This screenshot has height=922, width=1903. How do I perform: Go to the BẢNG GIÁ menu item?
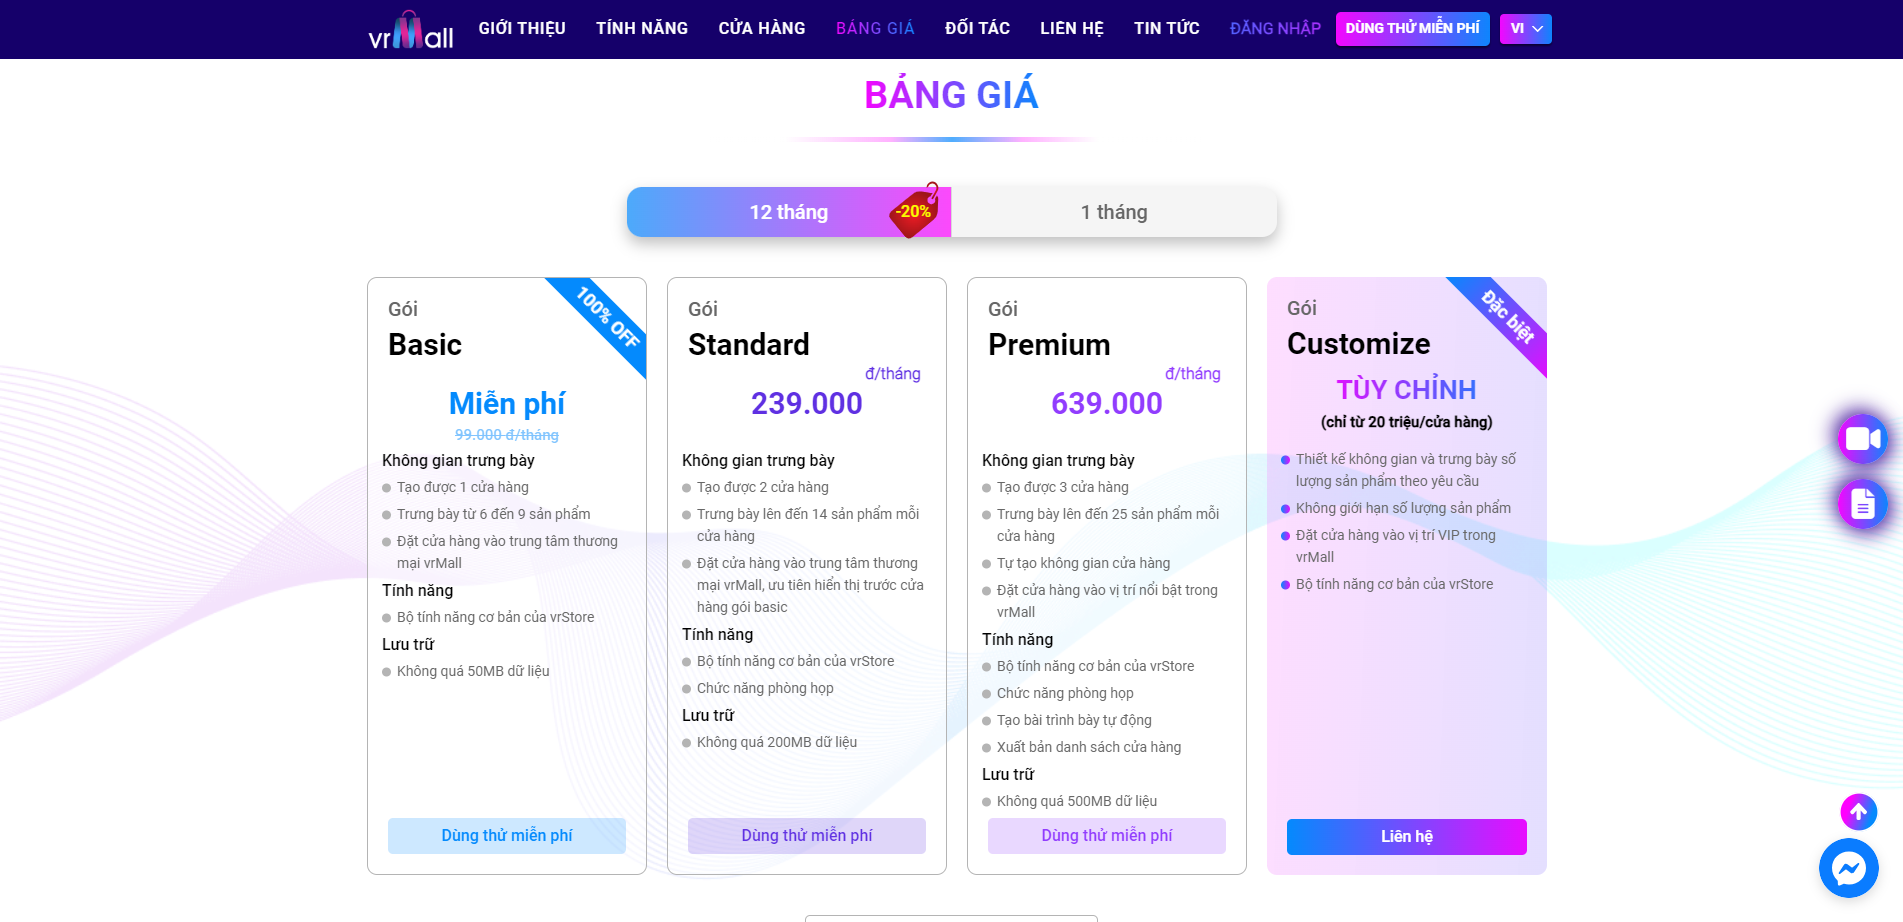click(875, 29)
